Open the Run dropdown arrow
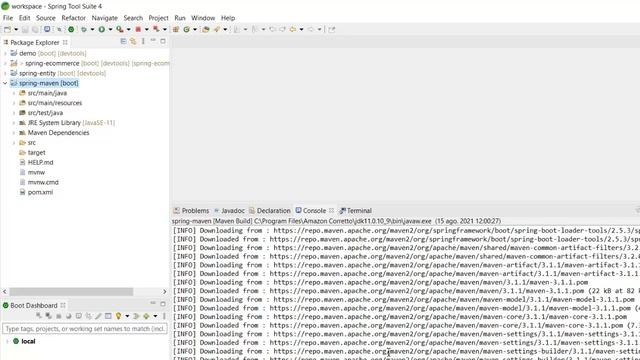 point(110,29)
